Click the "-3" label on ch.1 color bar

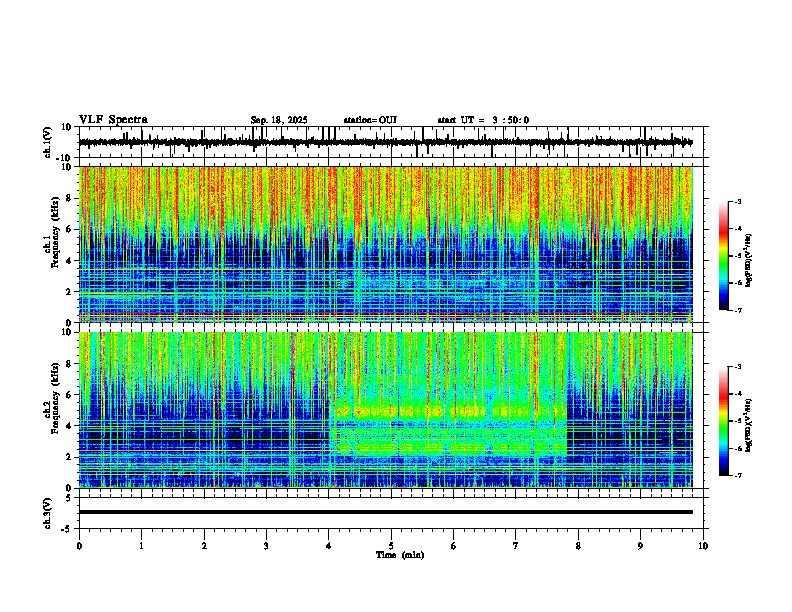(738, 202)
